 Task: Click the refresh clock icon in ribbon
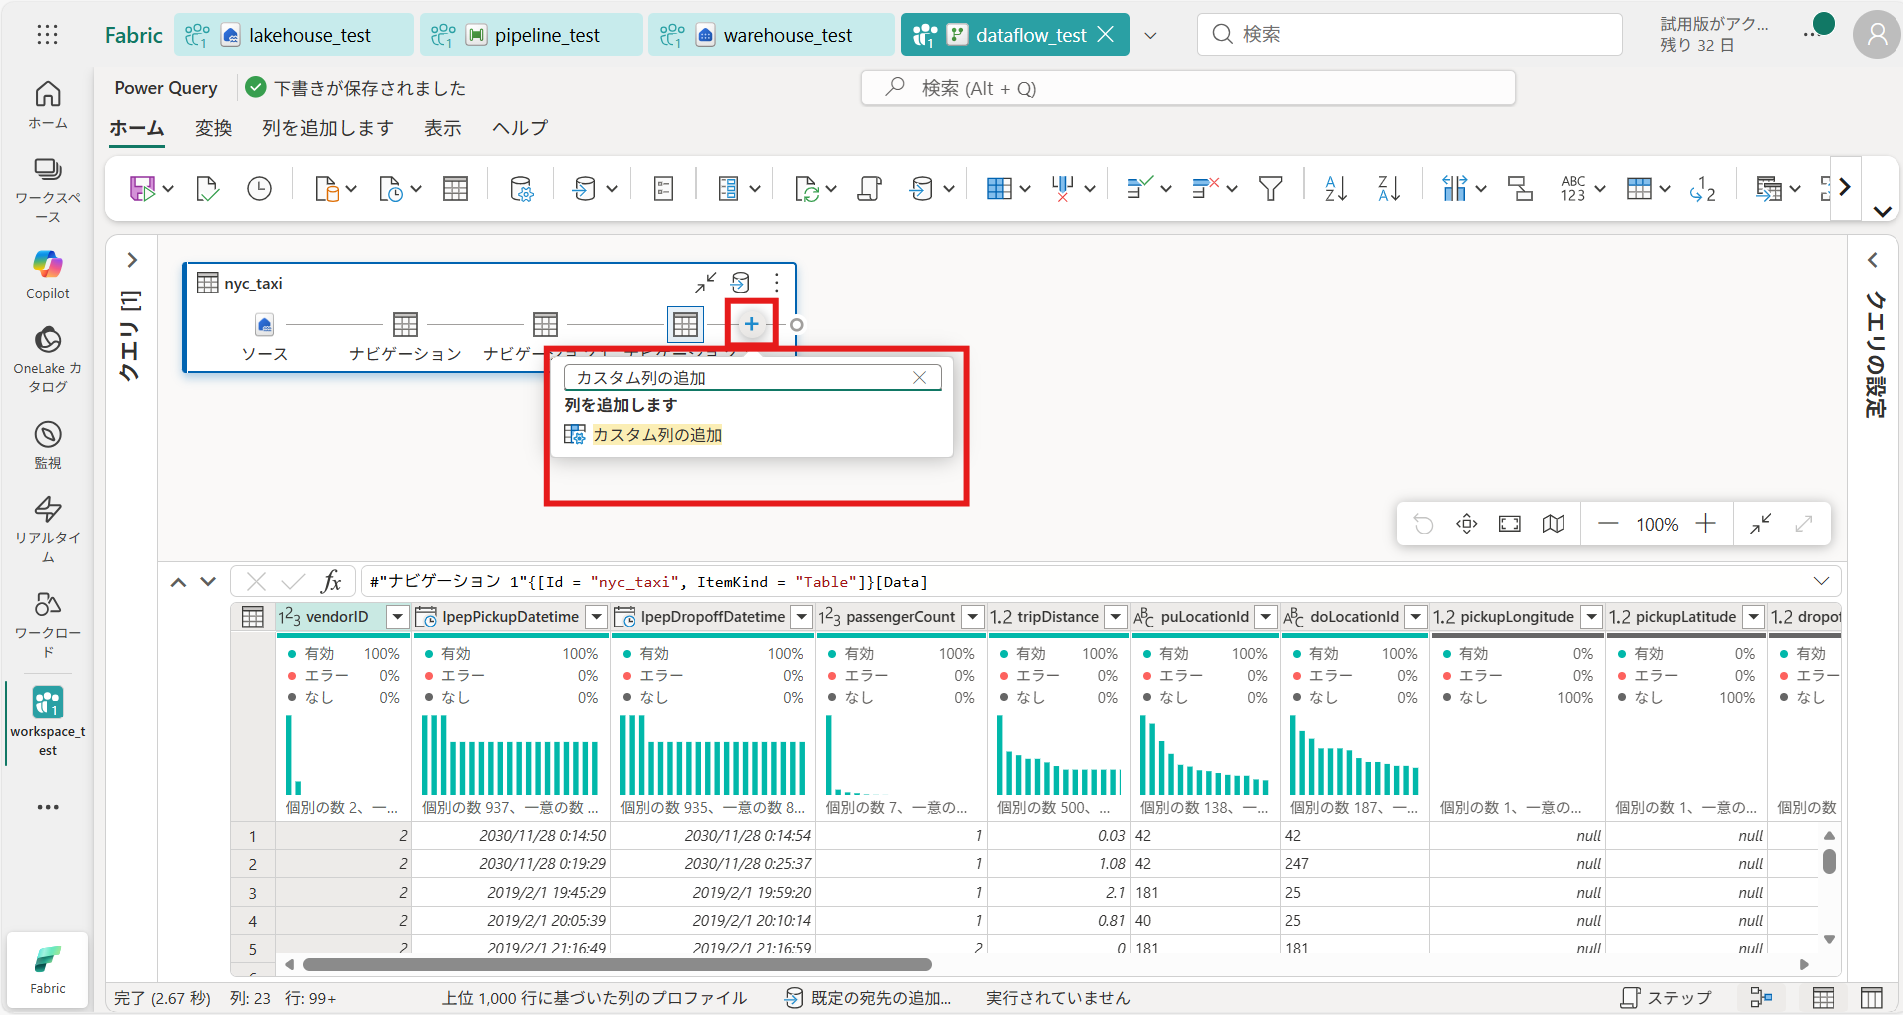[259, 188]
